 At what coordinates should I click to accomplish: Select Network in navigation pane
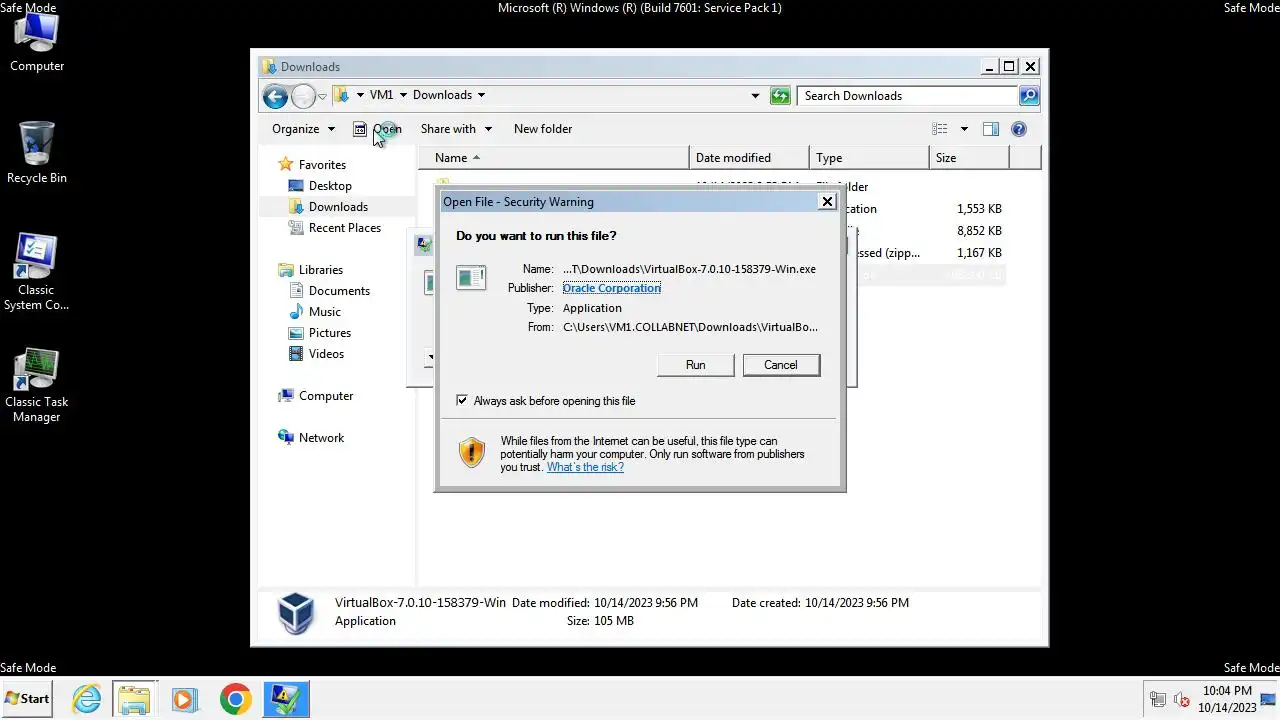tap(321, 438)
